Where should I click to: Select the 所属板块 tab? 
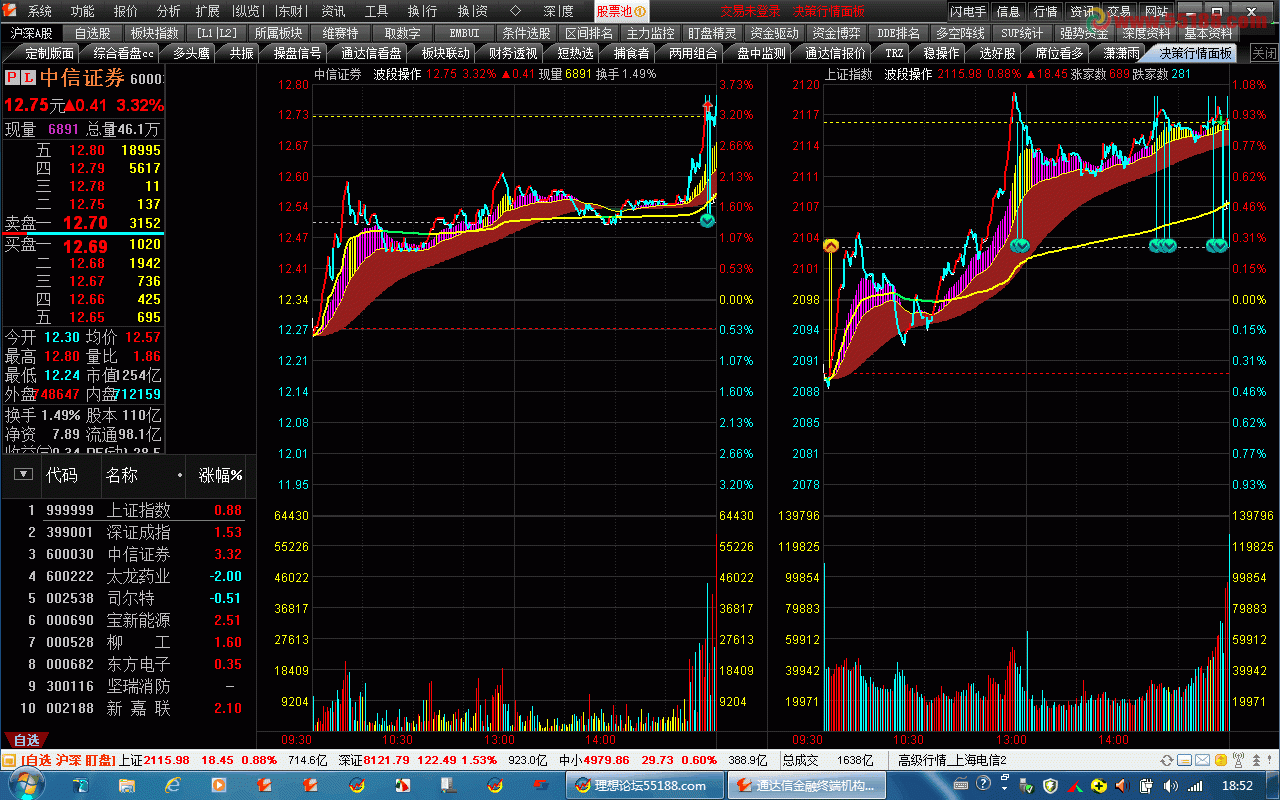click(x=278, y=33)
